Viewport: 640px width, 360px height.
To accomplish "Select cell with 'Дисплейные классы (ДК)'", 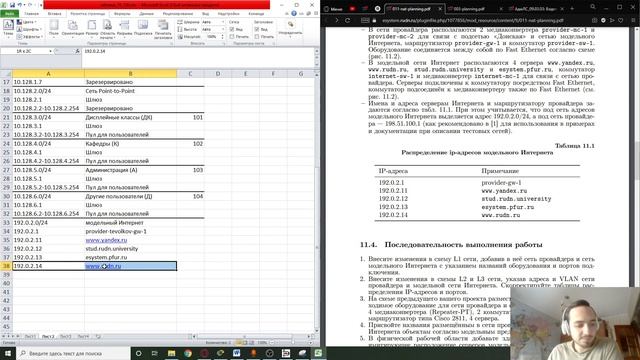I will (130, 117).
